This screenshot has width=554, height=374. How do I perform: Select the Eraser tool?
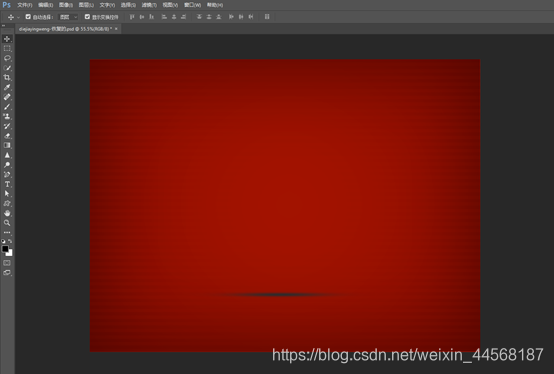coord(7,136)
